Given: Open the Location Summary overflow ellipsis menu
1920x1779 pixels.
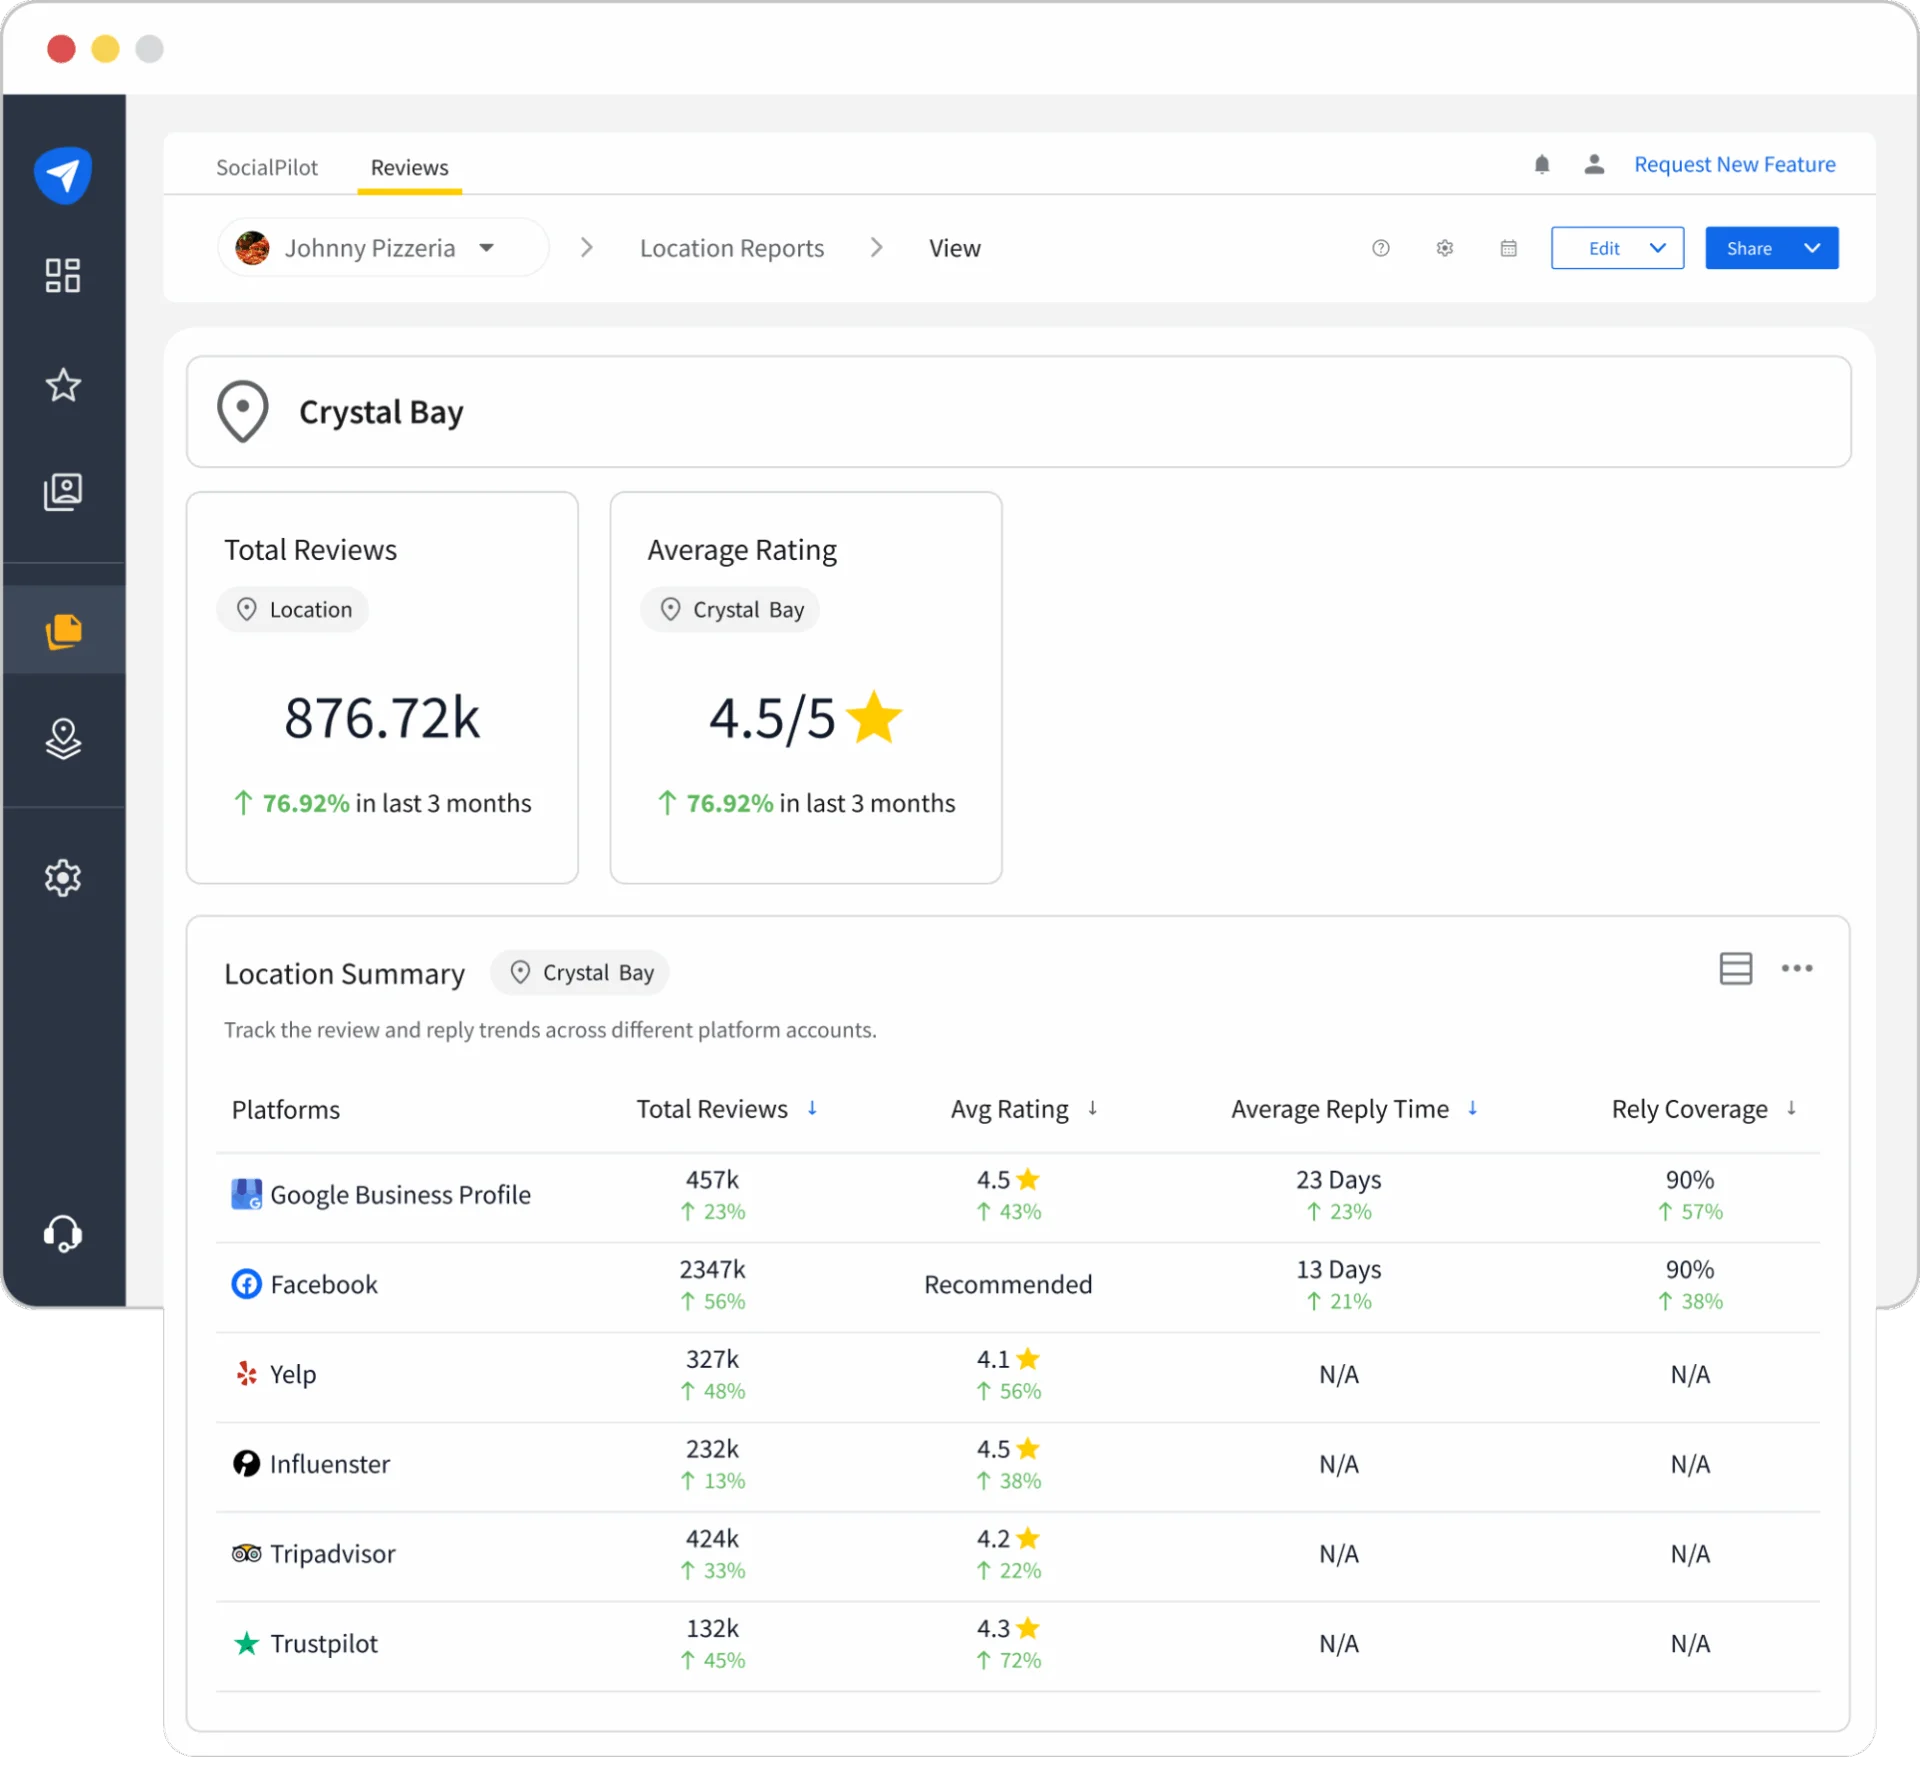Looking at the screenshot, I should [x=1797, y=968].
